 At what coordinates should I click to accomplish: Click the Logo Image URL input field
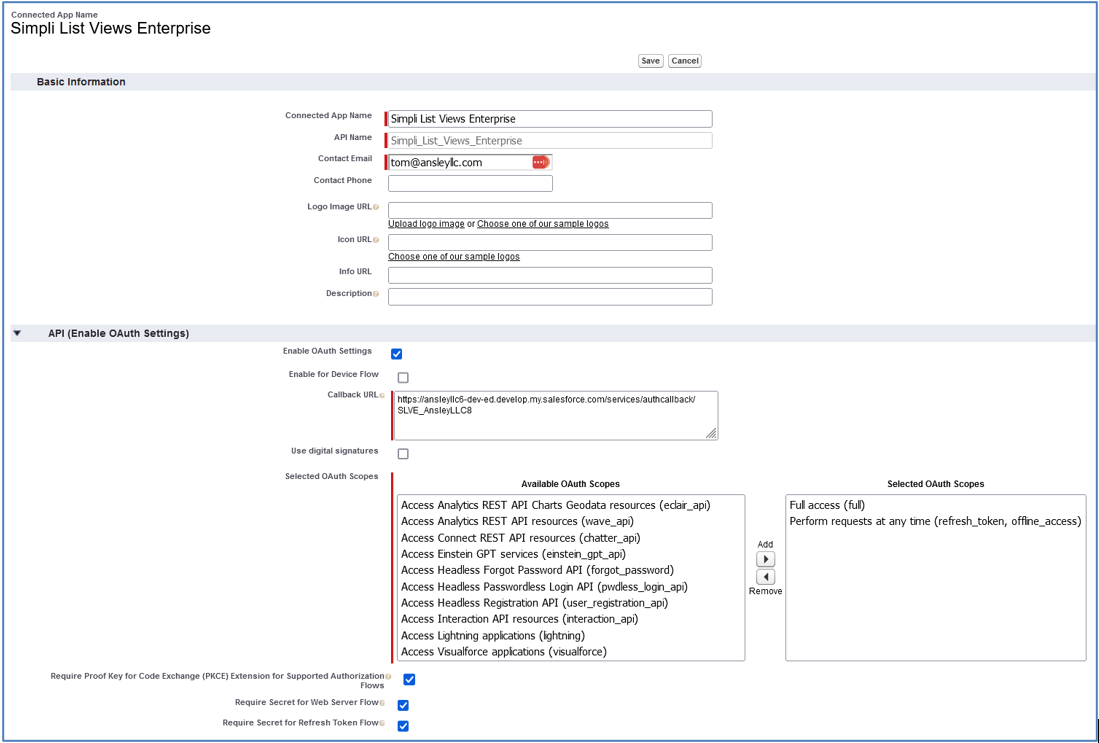[550, 210]
